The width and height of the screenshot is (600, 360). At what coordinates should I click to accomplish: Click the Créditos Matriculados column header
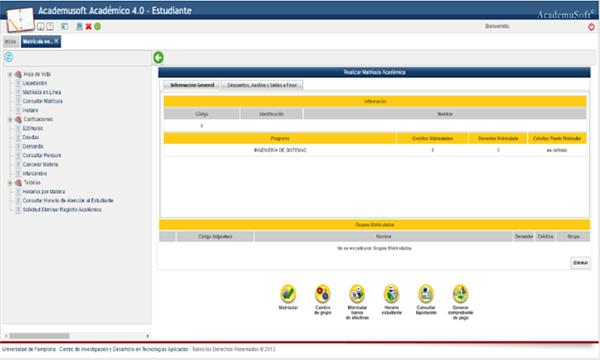tap(432, 138)
